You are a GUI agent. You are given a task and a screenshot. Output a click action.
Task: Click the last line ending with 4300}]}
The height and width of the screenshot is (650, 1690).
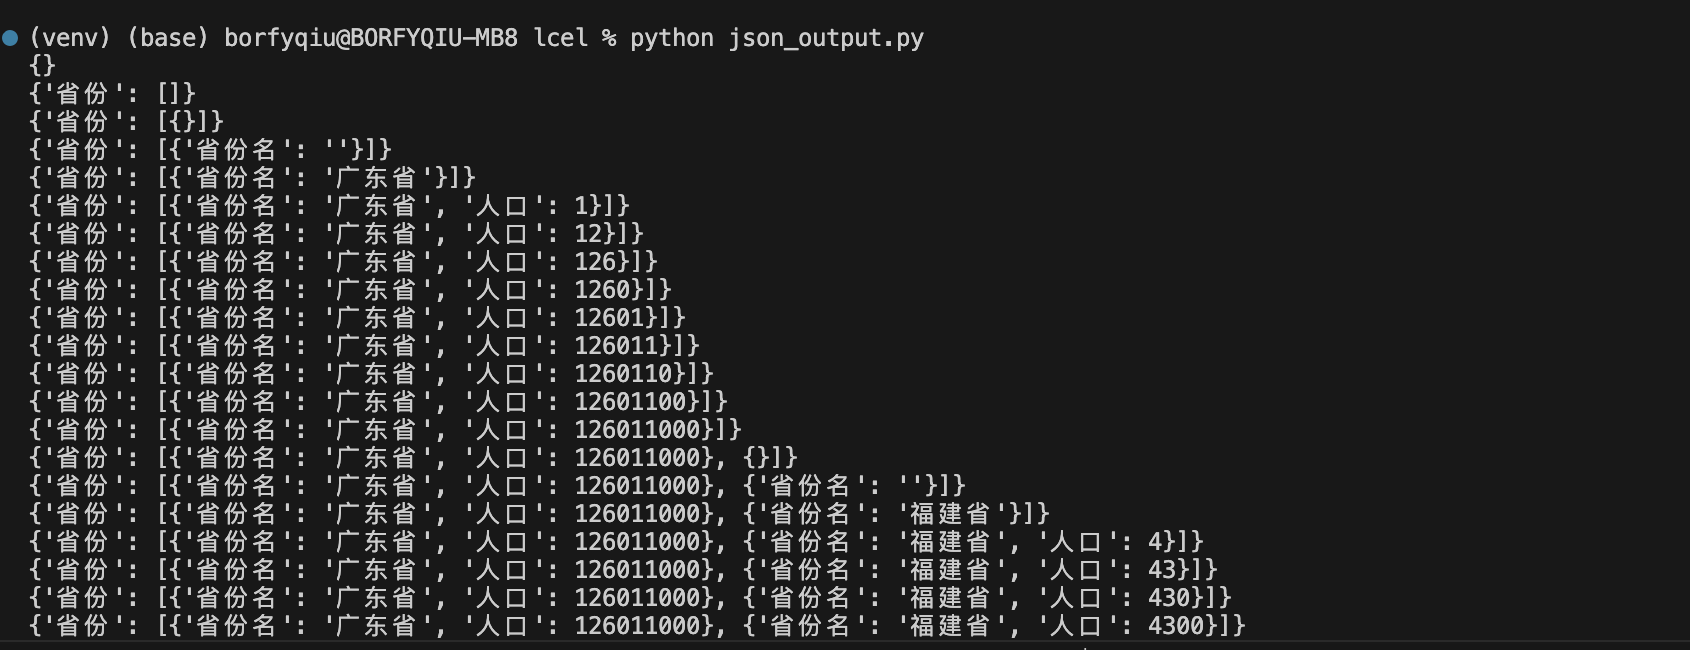(x=637, y=625)
